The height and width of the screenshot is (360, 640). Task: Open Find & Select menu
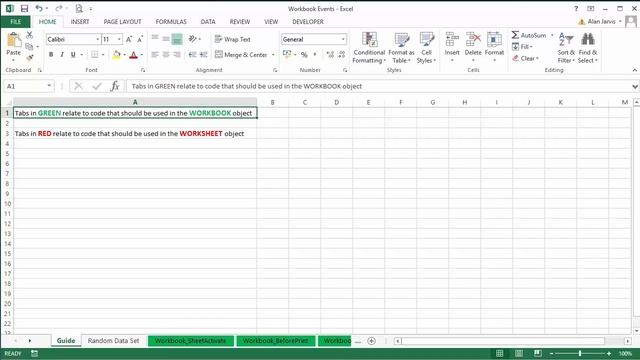tap(588, 48)
